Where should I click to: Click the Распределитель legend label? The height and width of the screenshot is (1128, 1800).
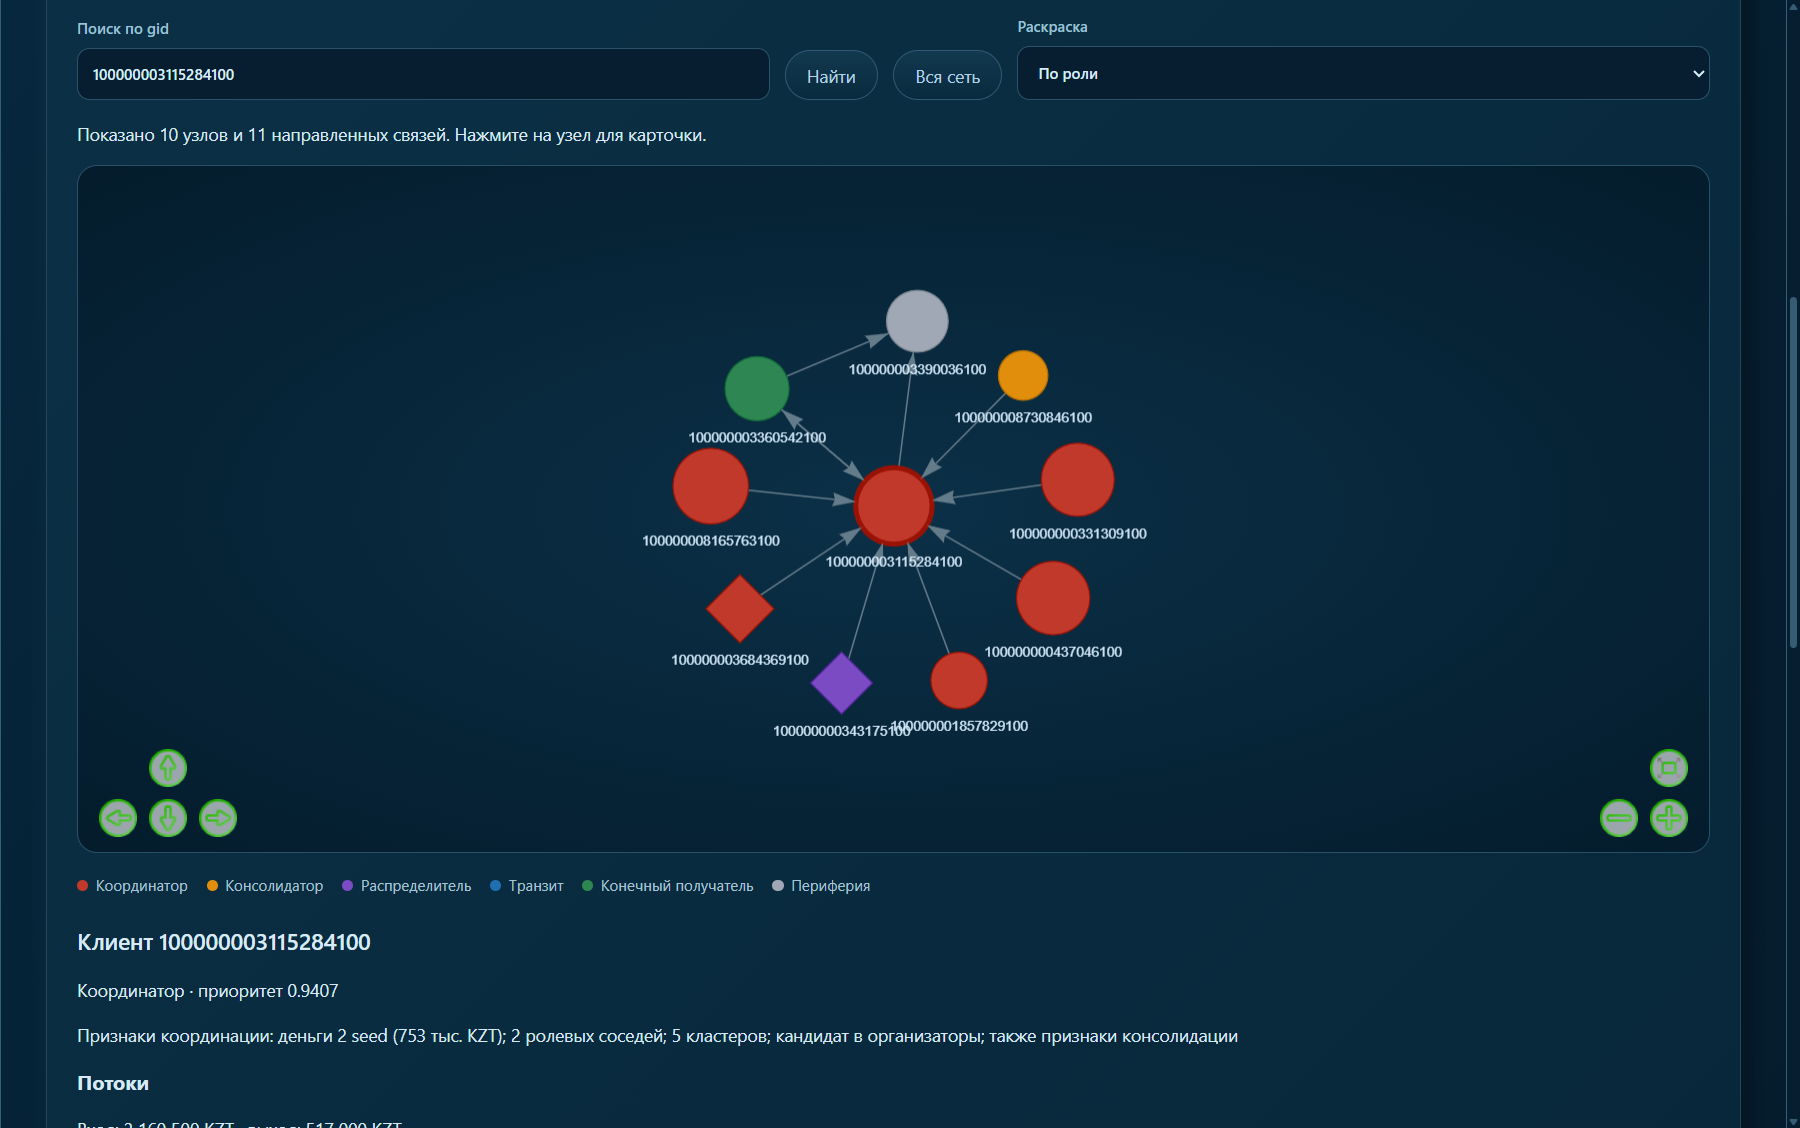click(x=416, y=886)
